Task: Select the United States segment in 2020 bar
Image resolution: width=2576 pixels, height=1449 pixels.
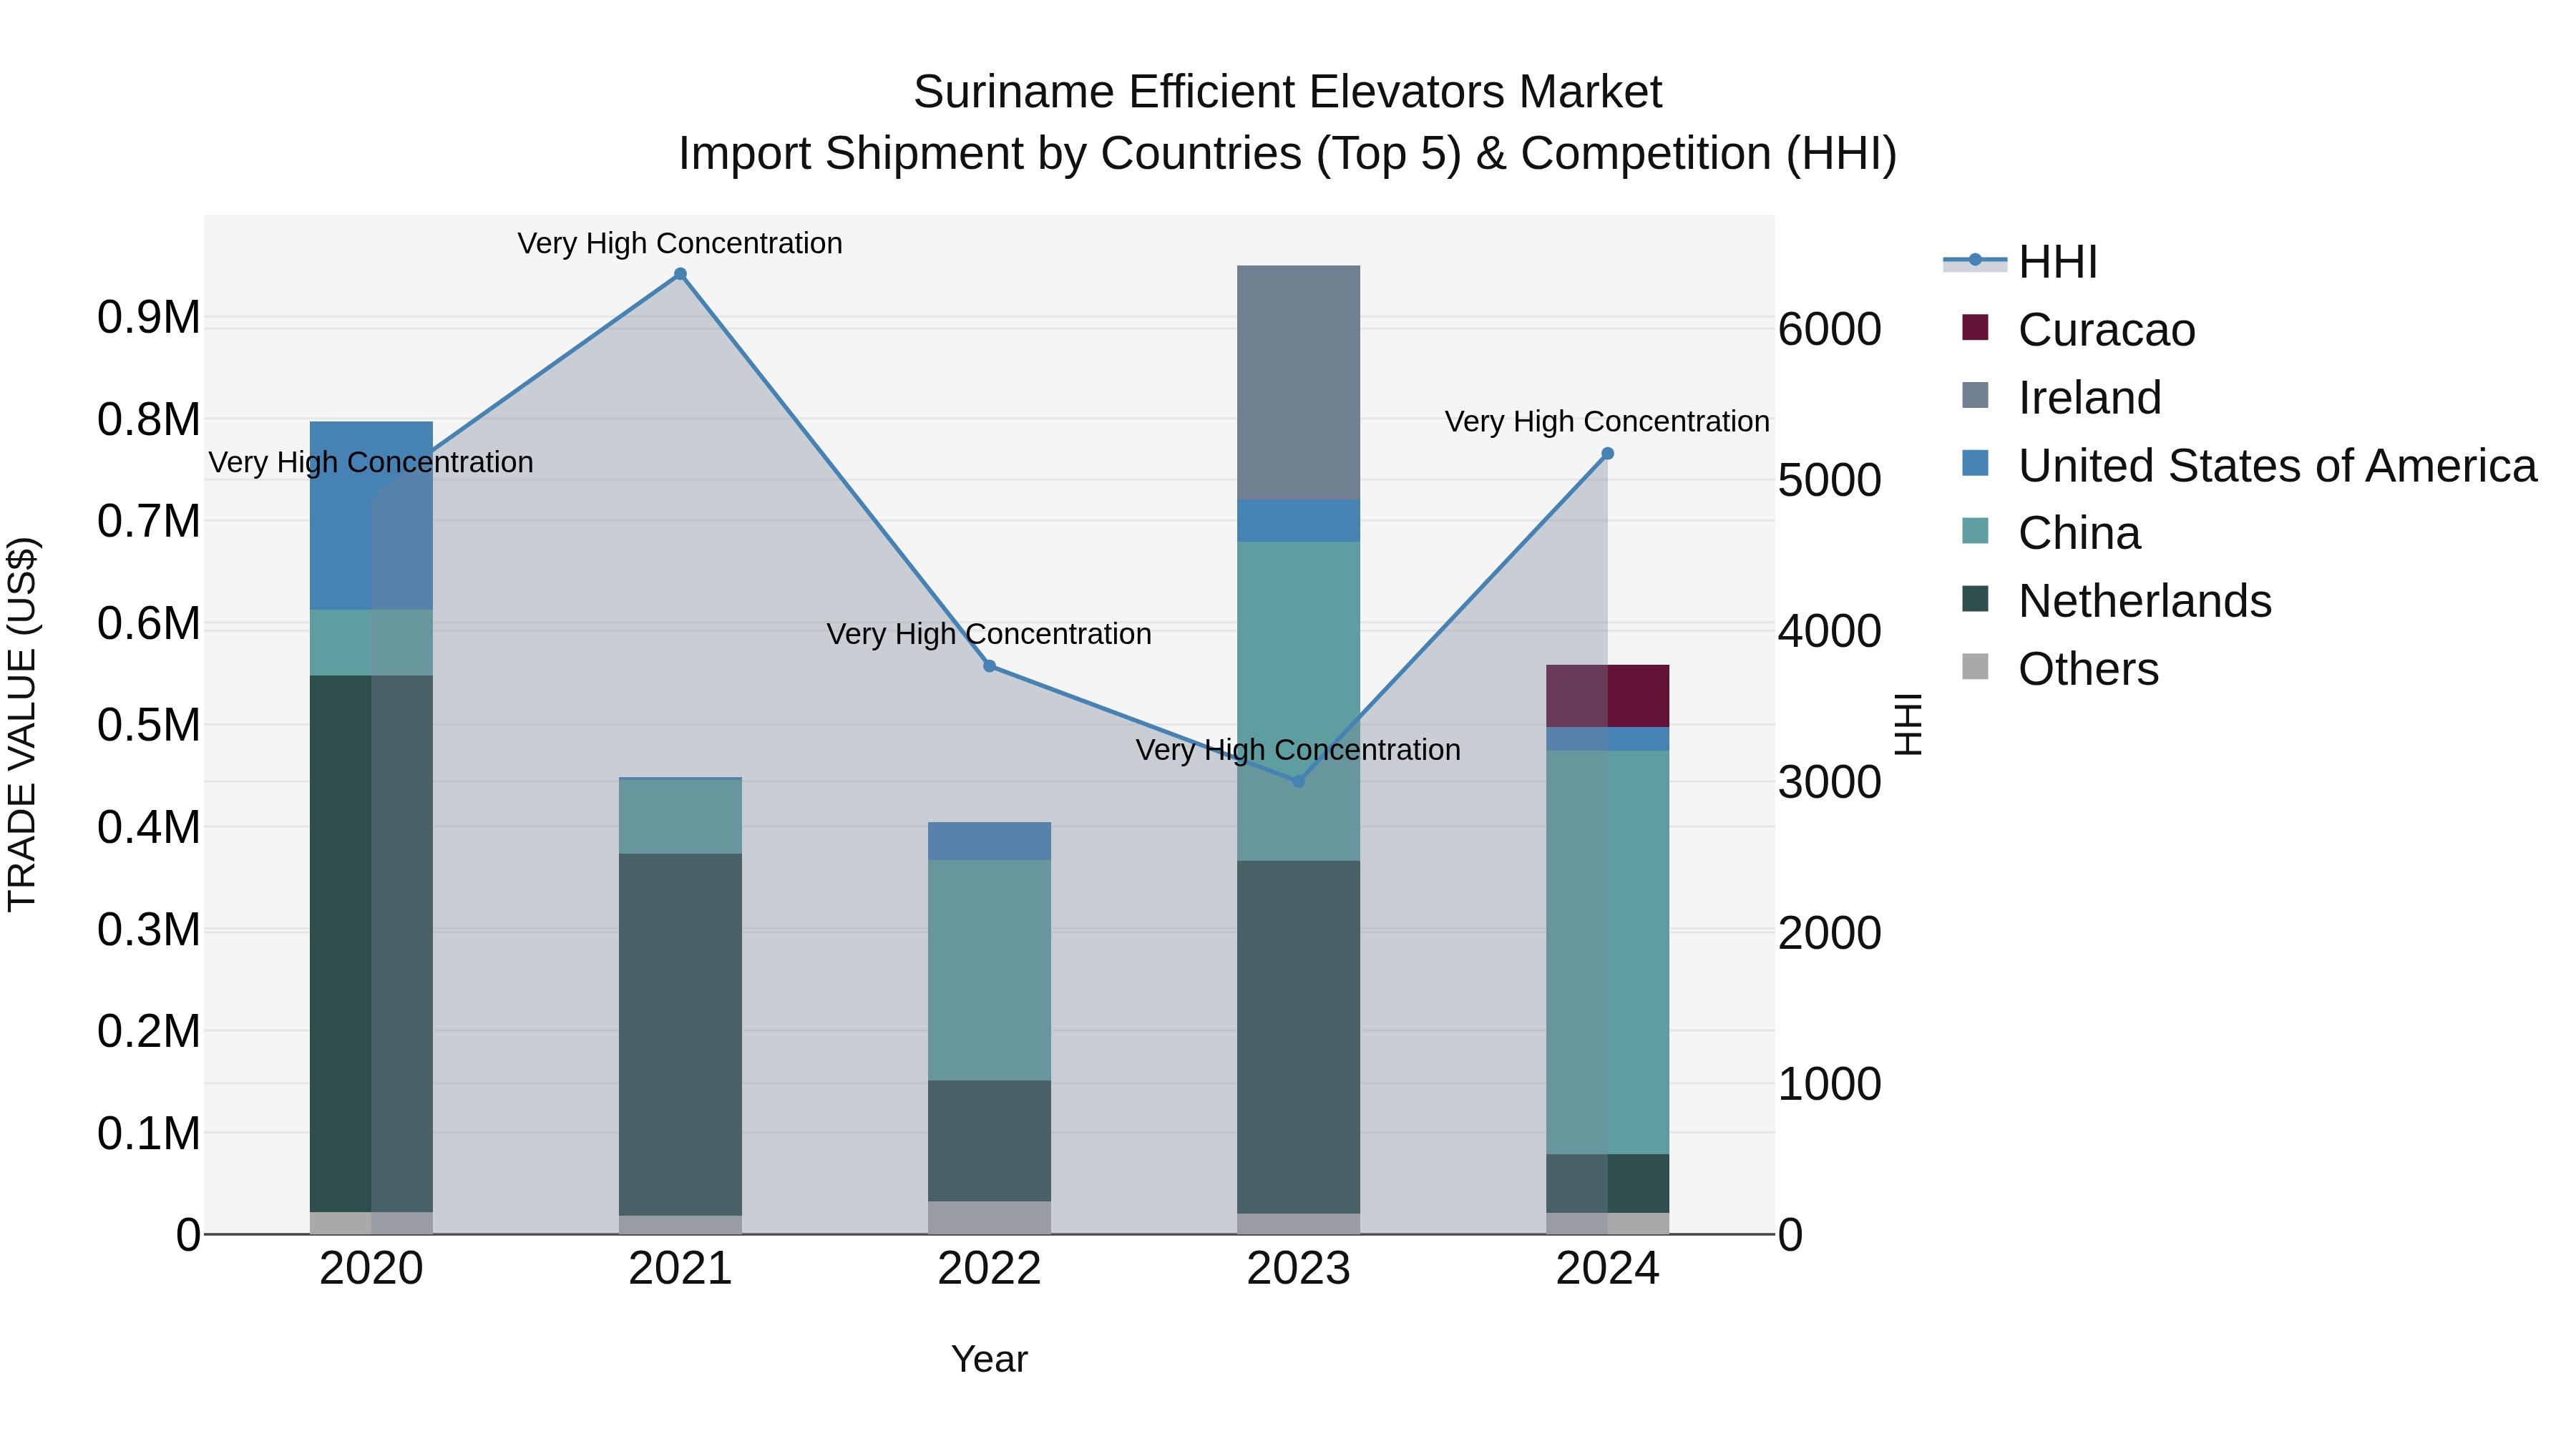Action: [x=371, y=516]
